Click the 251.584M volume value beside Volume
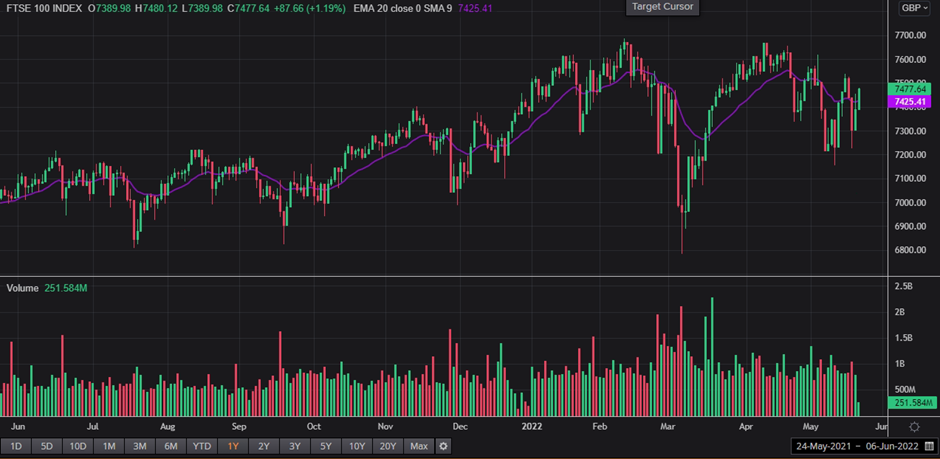This screenshot has width=940, height=459. tap(66, 288)
